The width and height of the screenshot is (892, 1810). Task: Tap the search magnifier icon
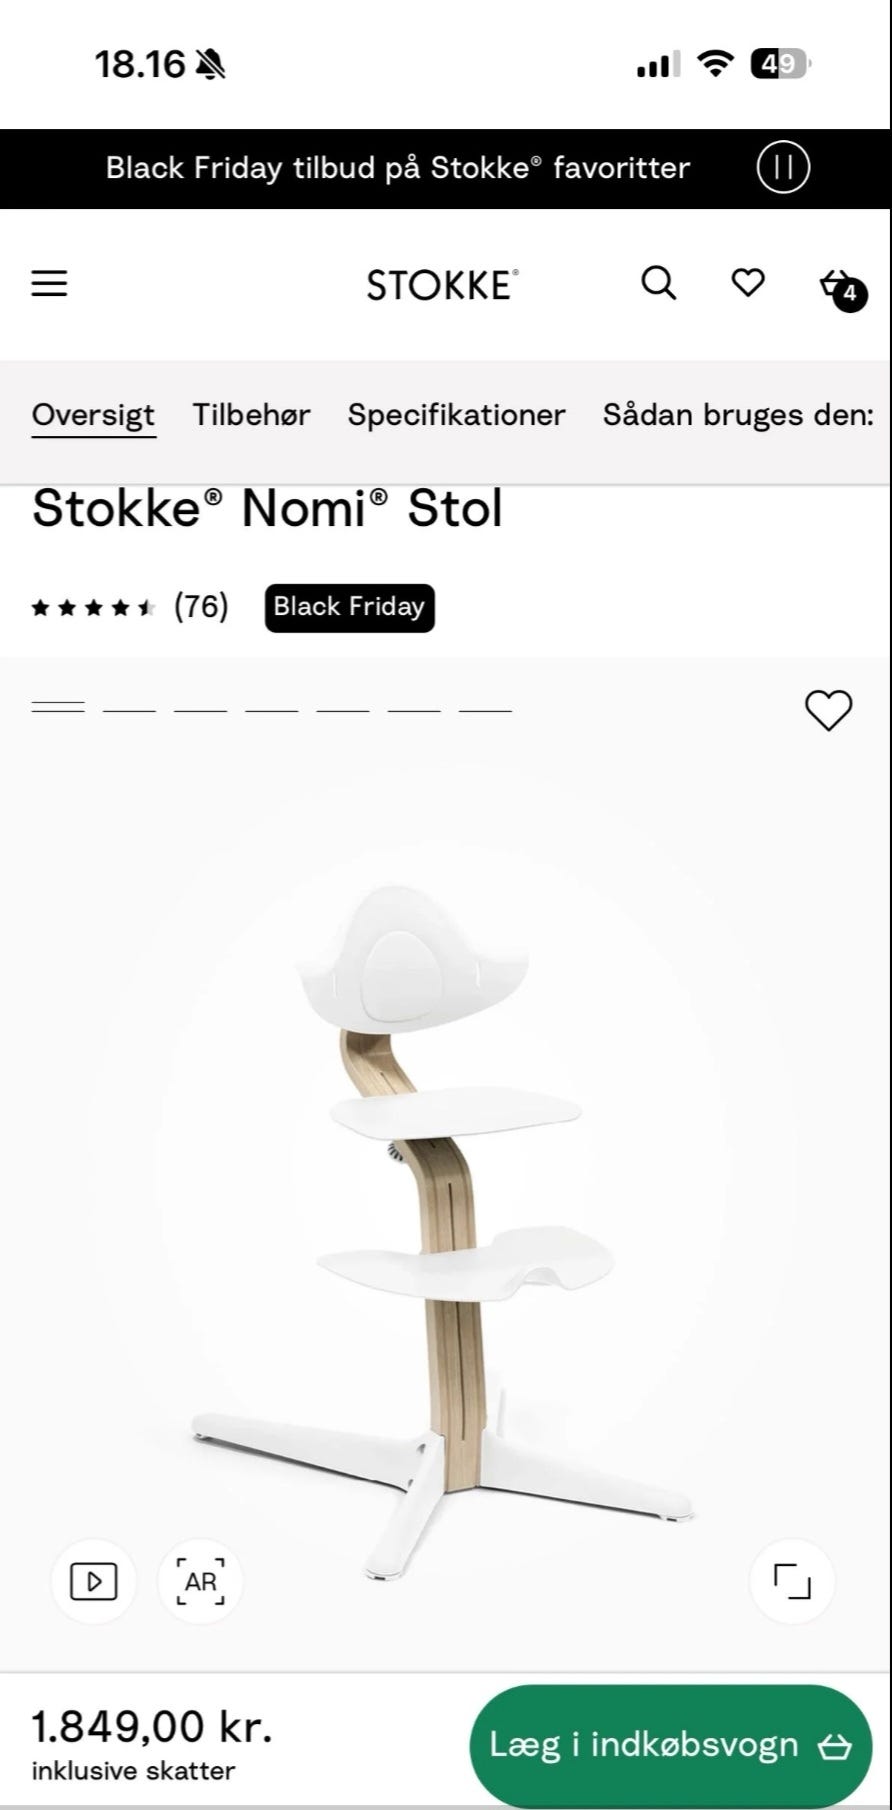pos(658,284)
